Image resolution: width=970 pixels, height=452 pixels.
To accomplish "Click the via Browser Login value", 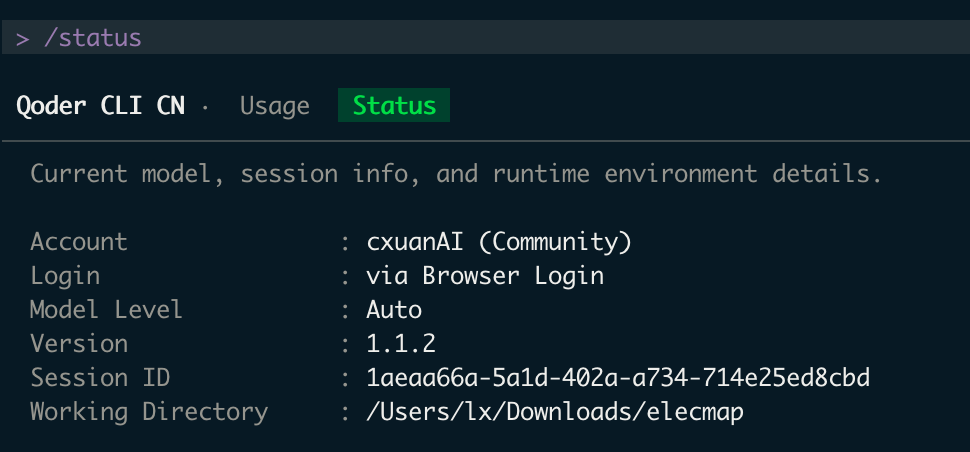I will click(485, 276).
